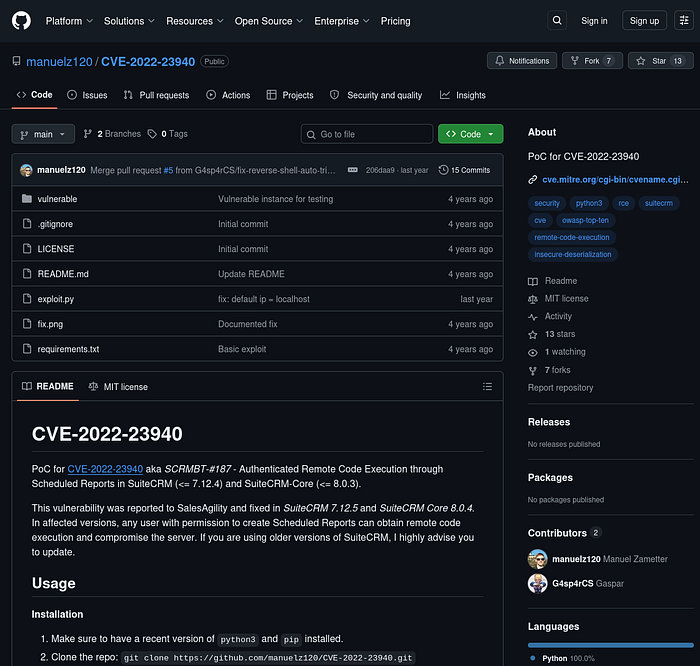Click the commit message ellipsis icon
700x666 pixels.
(x=352, y=170)
